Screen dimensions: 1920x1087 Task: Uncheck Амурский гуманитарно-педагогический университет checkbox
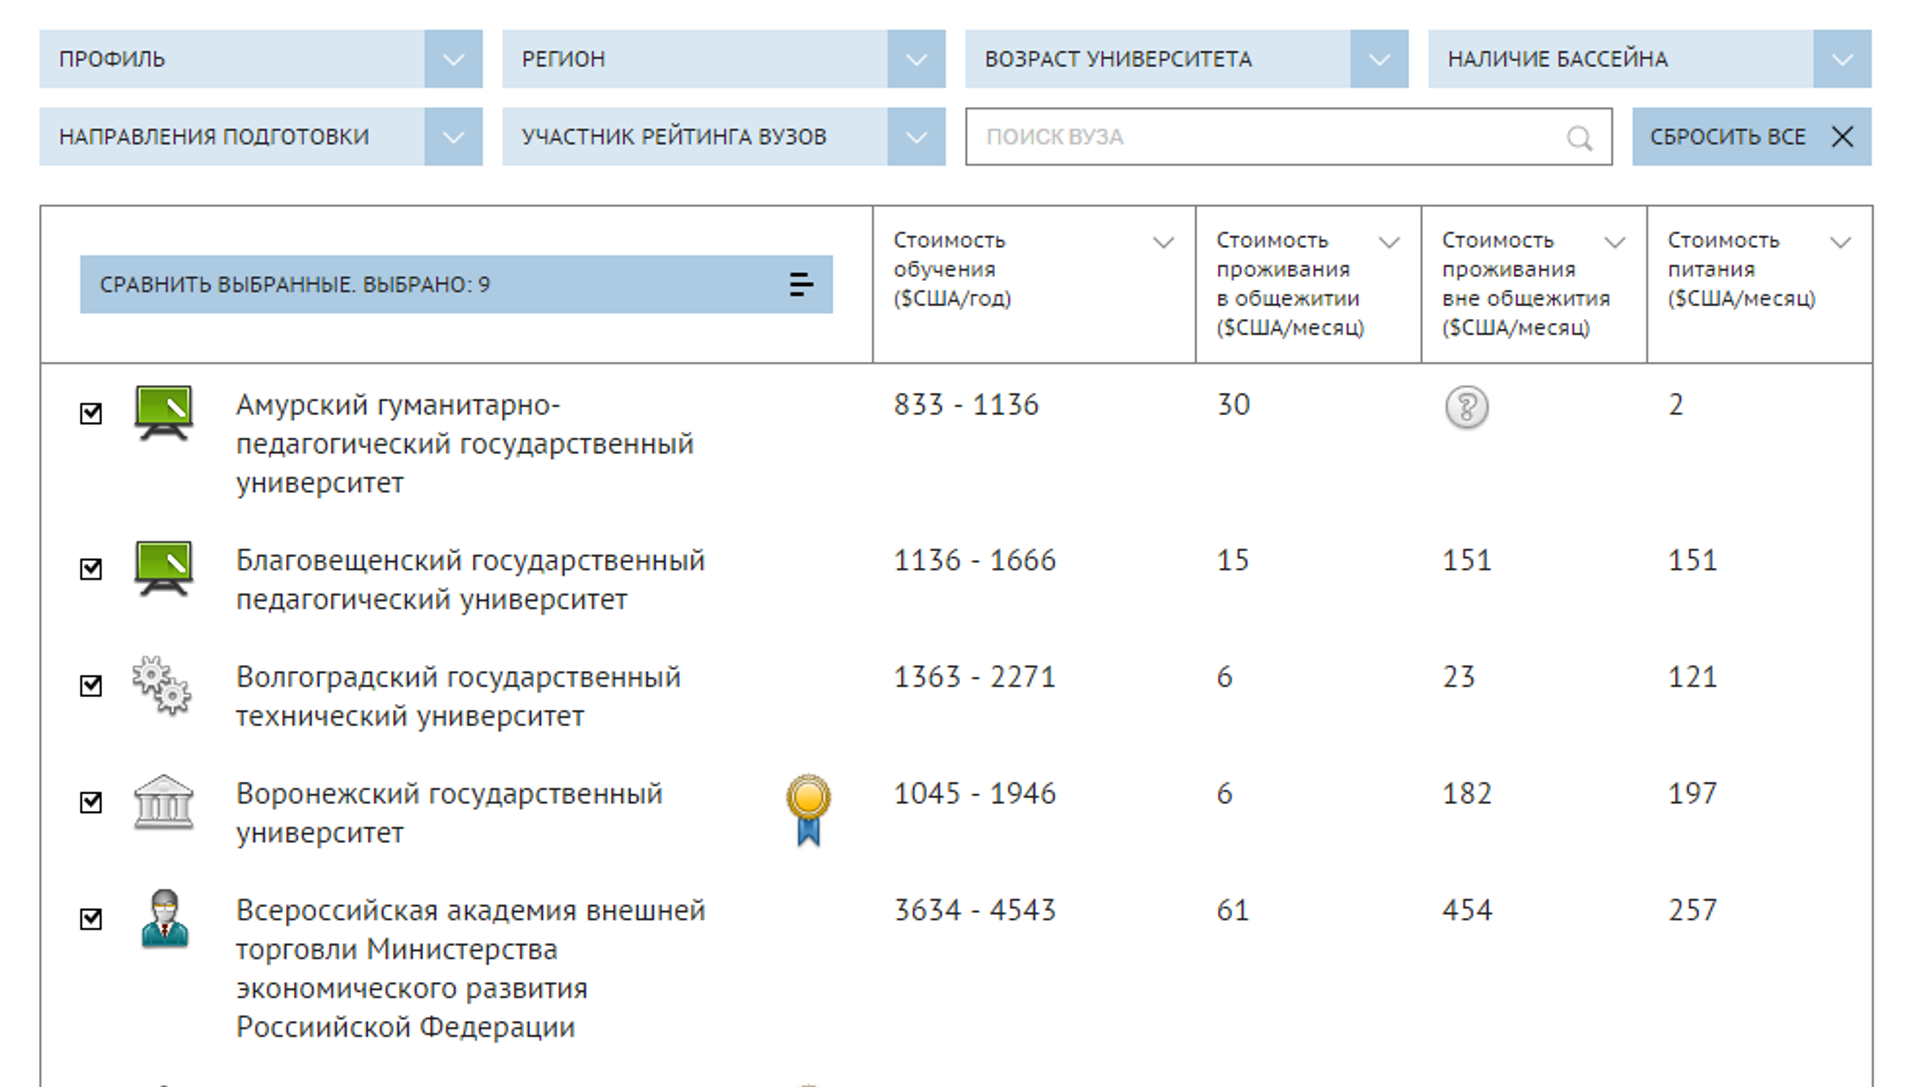pyautogui.click(x=91, y=413)
